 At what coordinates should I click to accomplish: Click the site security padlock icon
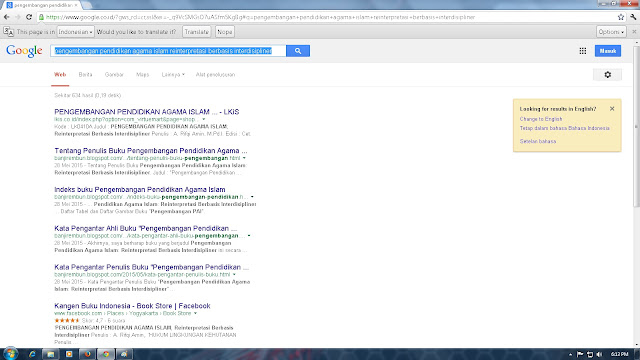point(41,17)
